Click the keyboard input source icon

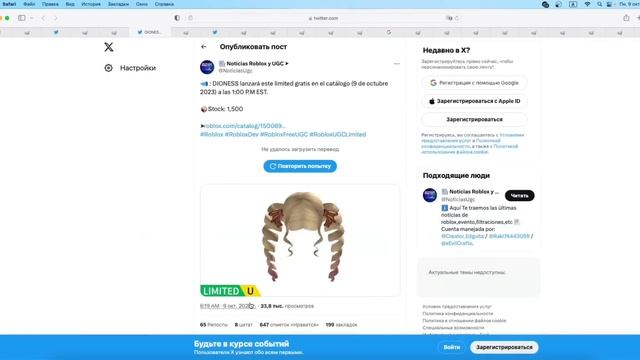click(573, 4)
